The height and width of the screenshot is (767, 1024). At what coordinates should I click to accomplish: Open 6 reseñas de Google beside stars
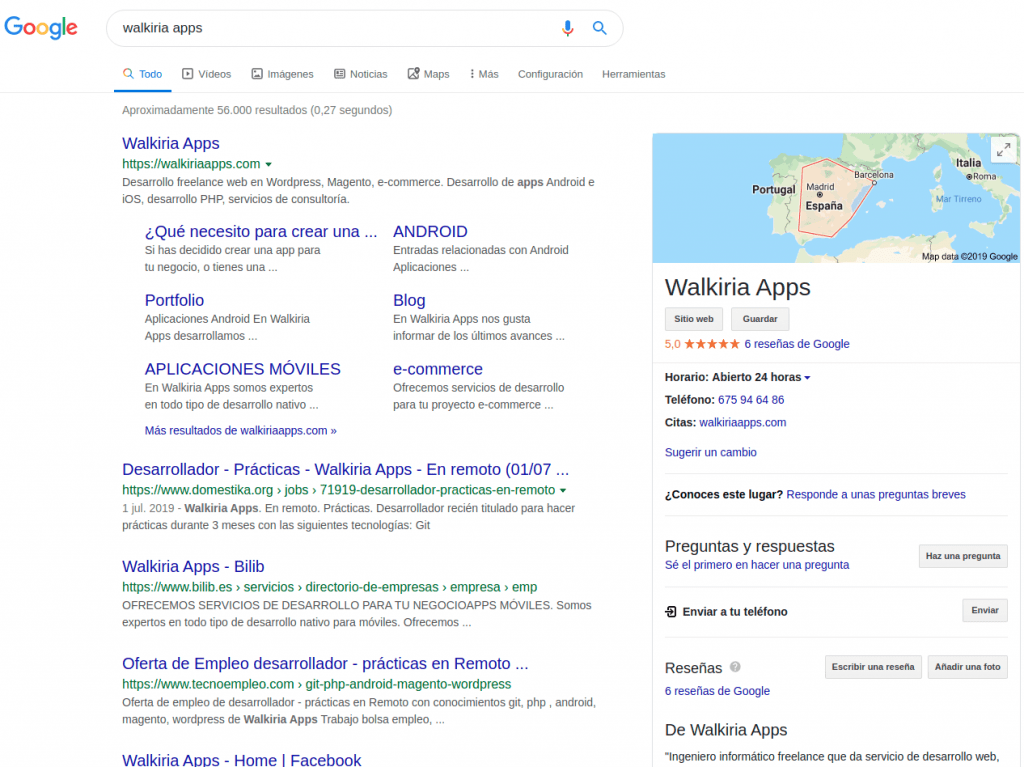797,344
